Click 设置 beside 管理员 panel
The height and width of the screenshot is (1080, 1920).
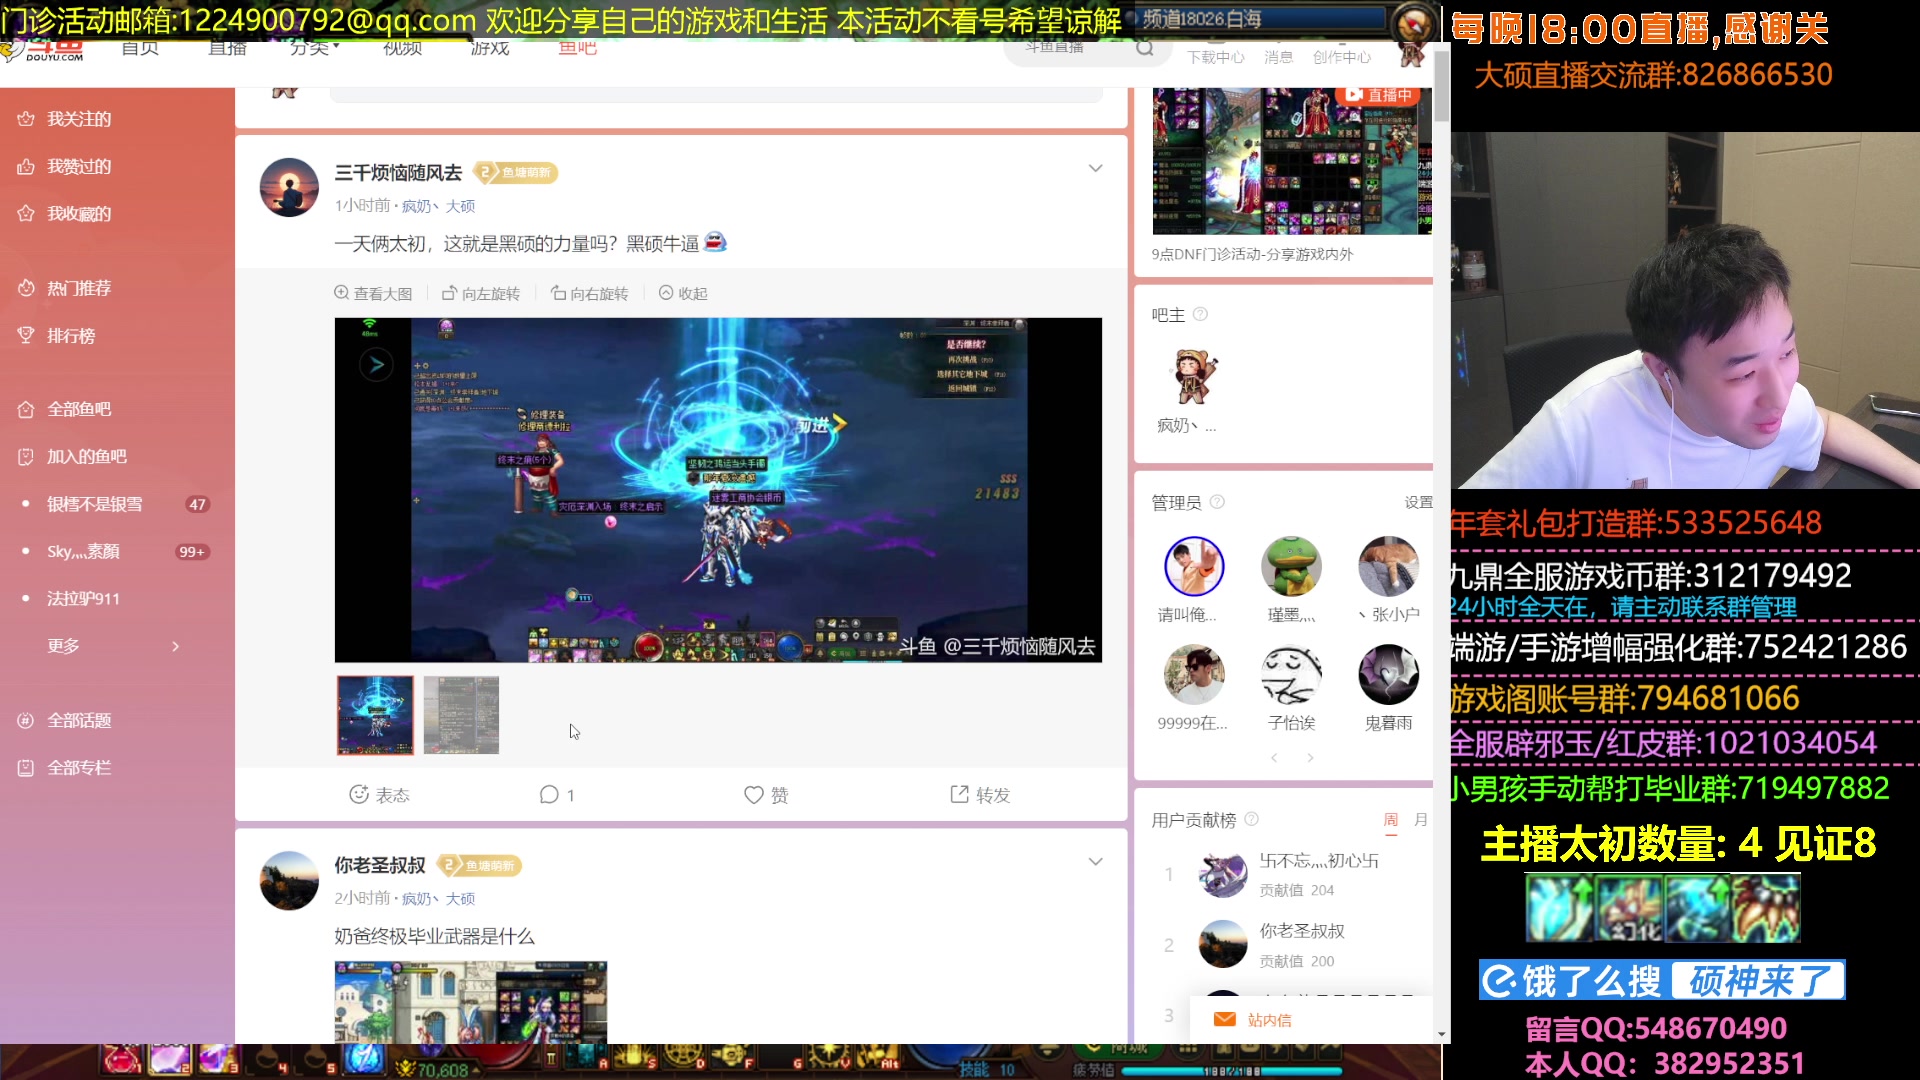[1418, 502]
